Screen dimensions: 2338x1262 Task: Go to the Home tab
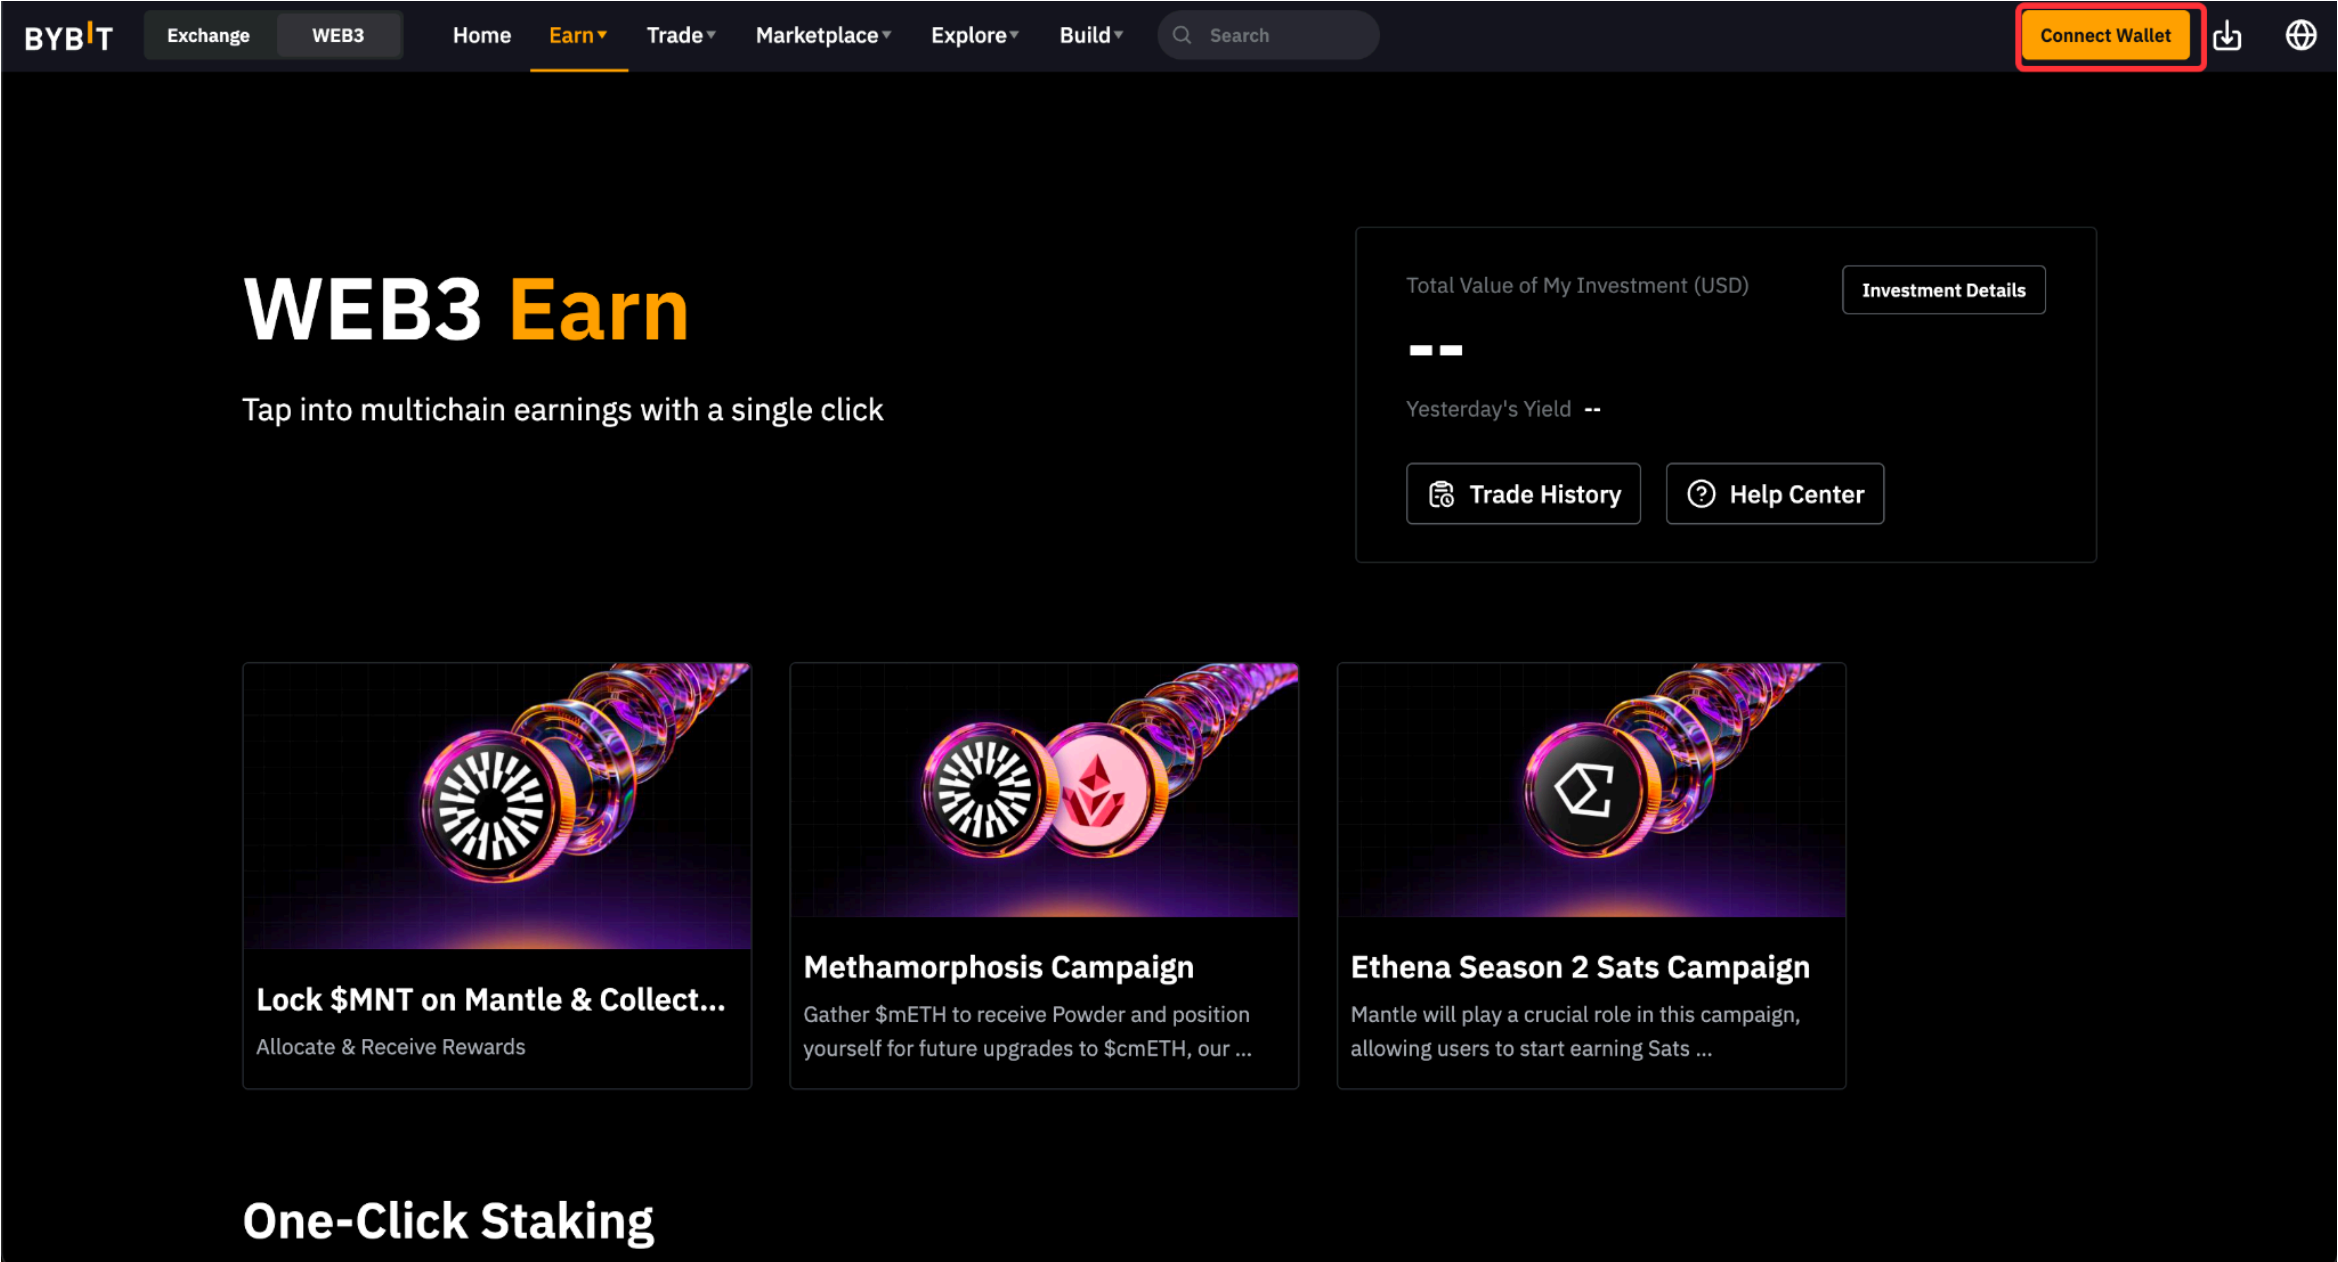point(482,36)
